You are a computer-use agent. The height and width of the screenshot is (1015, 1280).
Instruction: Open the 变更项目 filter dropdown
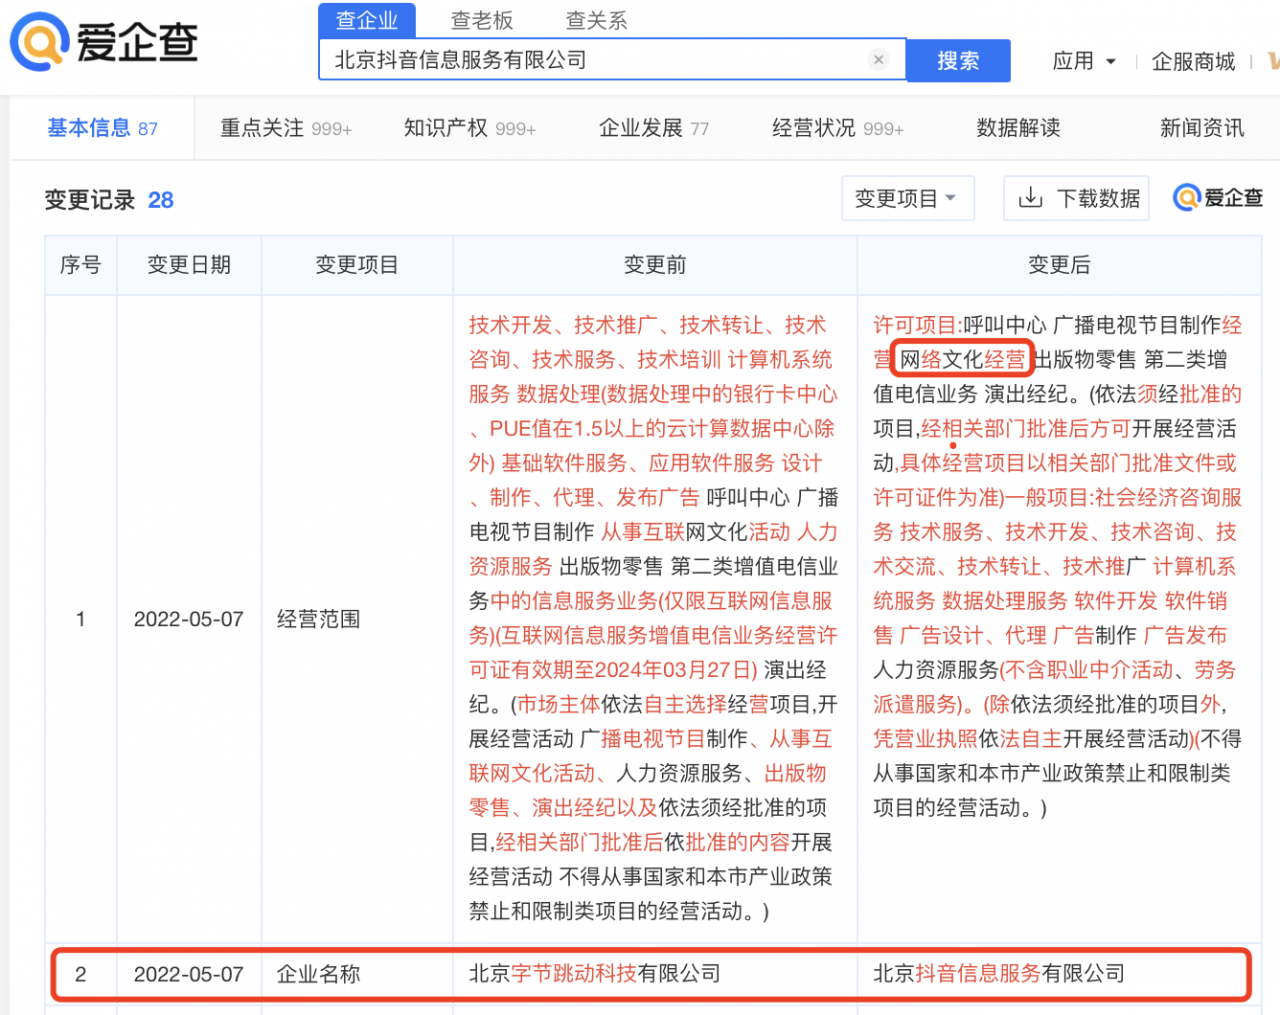point(907,198)
